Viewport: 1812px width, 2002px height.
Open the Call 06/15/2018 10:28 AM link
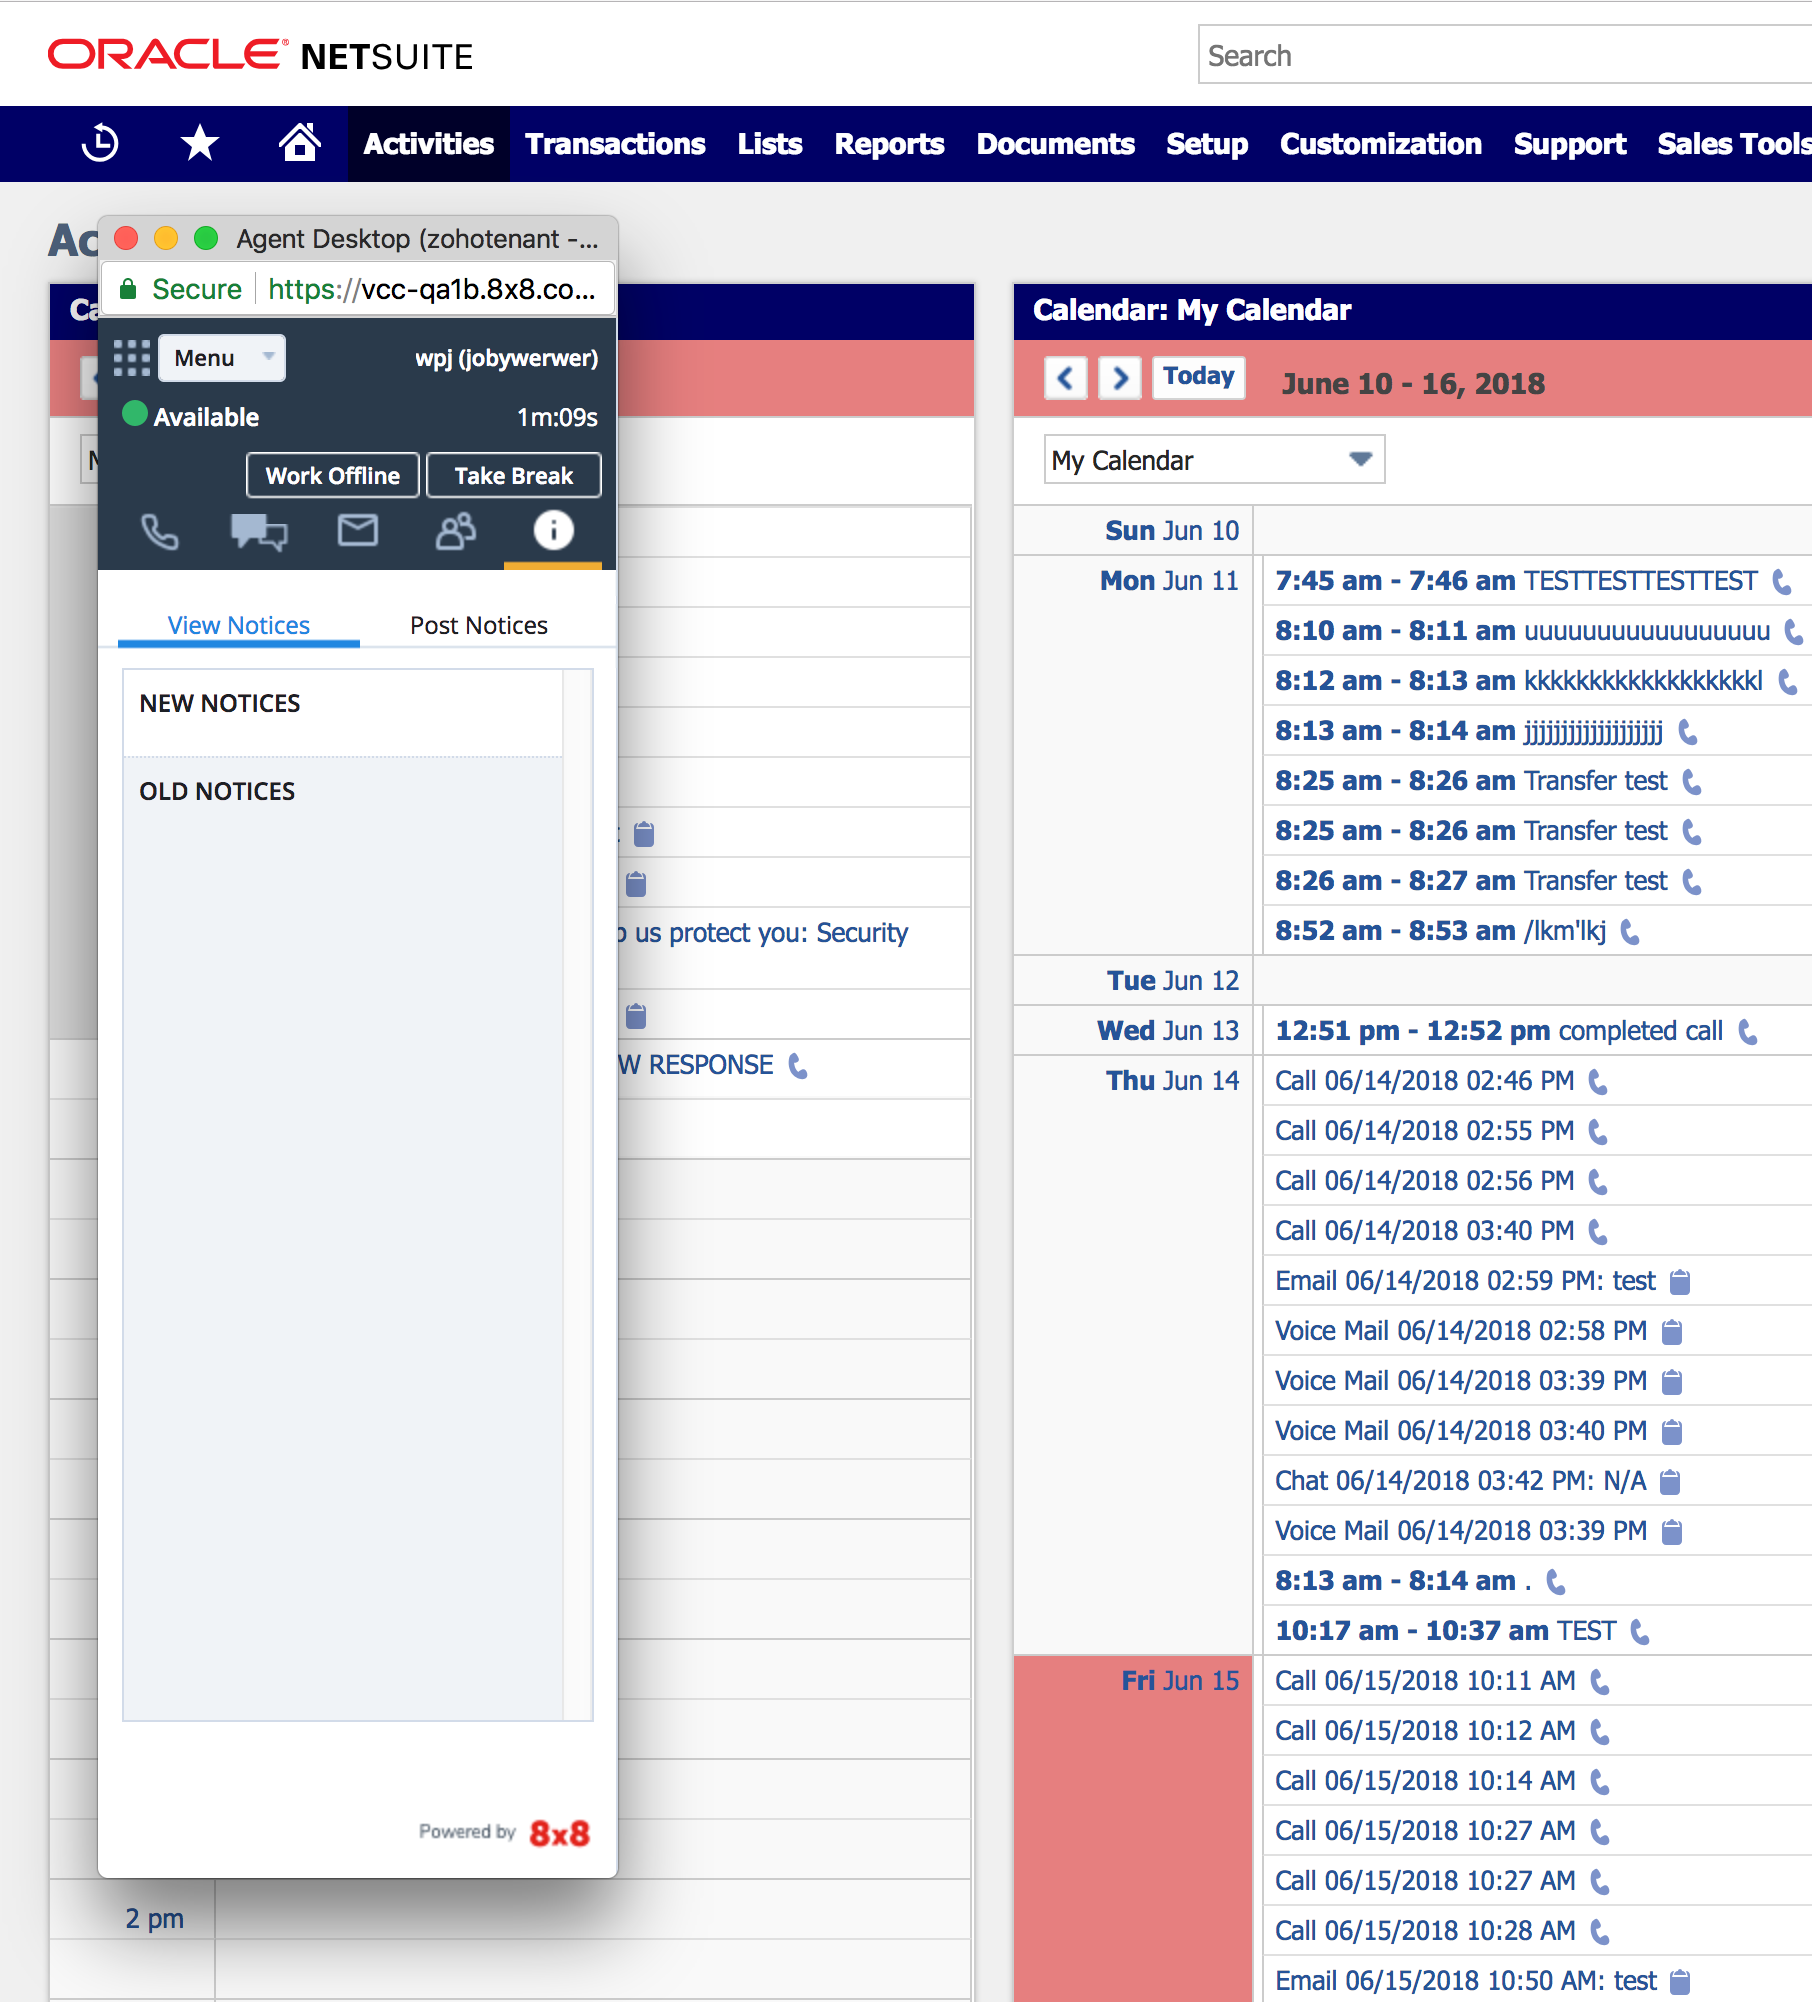[x=1425, y=1931]
